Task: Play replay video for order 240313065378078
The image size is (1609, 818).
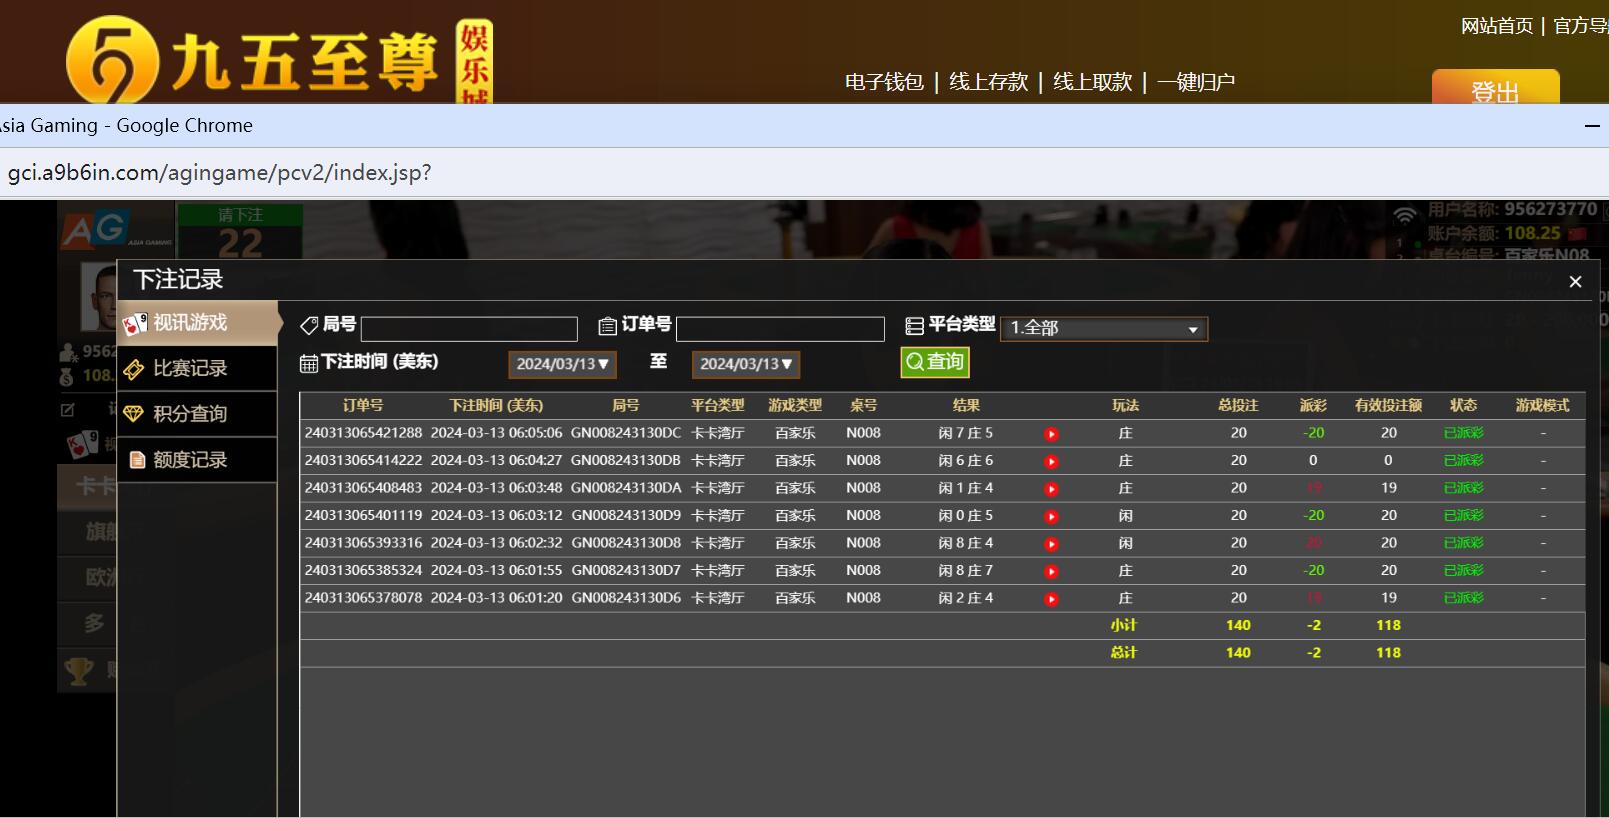Action: pyautogui.click(x=1051, y=599)
